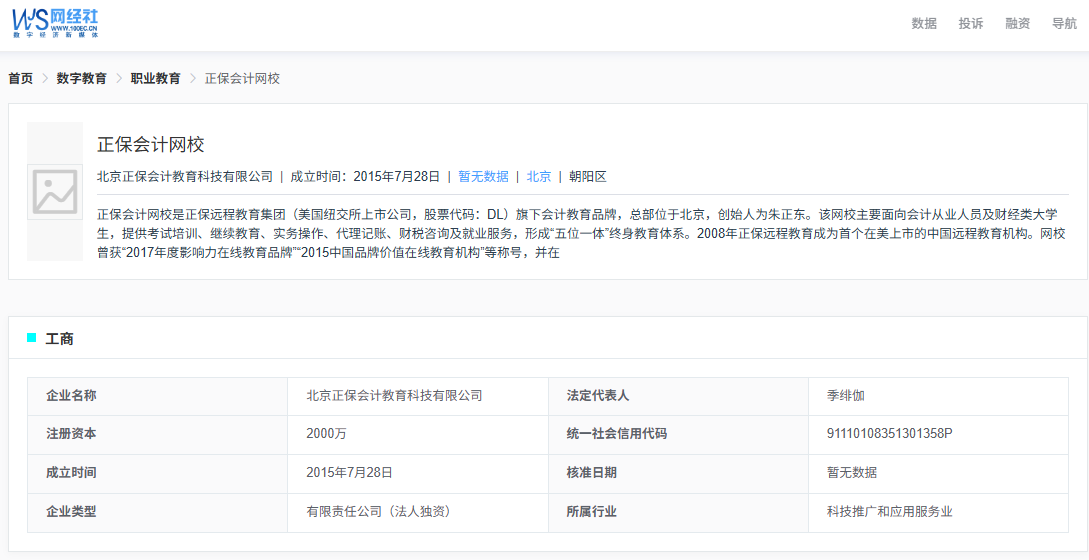The image size is (1089, 560).
Task: Click the company description paragraph
Action: (582, 233)
